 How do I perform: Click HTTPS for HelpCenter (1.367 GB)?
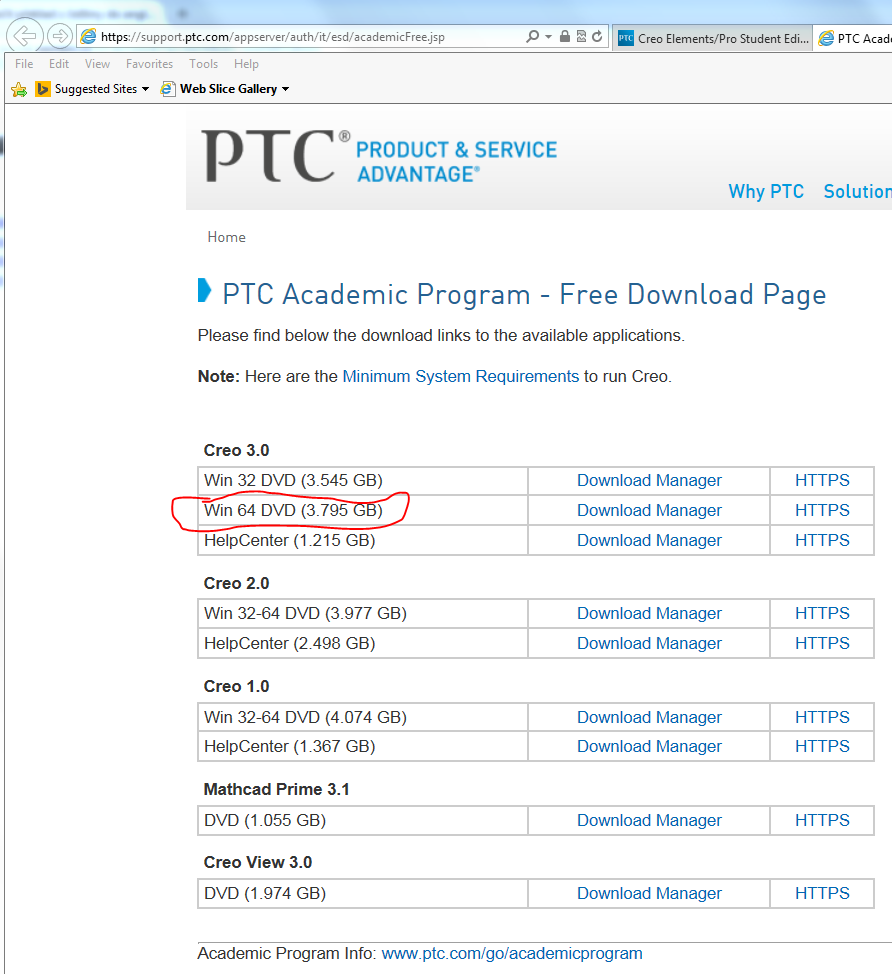pos(822,746)
